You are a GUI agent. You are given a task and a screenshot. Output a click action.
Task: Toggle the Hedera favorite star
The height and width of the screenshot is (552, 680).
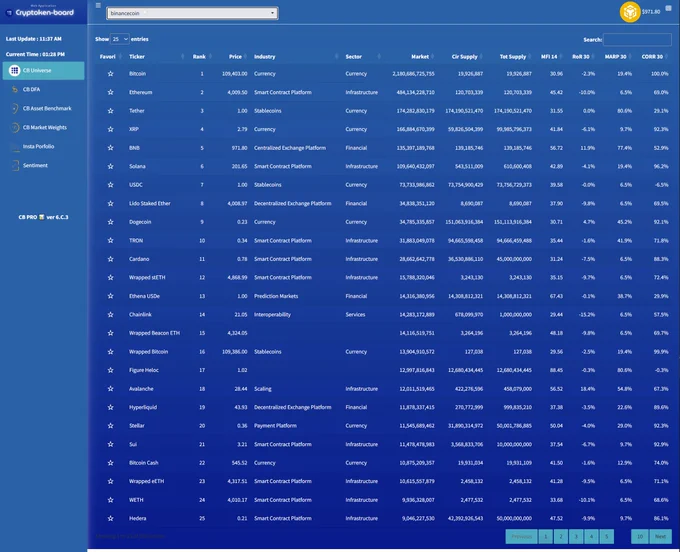pos(111,519)
